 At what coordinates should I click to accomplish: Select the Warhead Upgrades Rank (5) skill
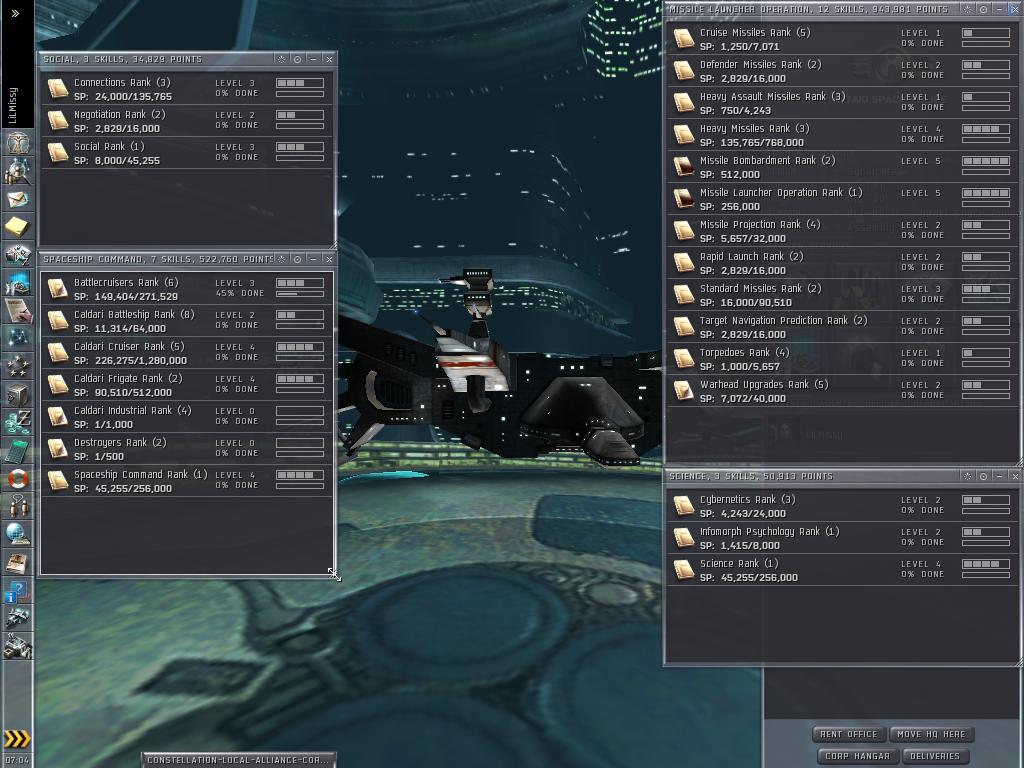(x=842, y=391)
